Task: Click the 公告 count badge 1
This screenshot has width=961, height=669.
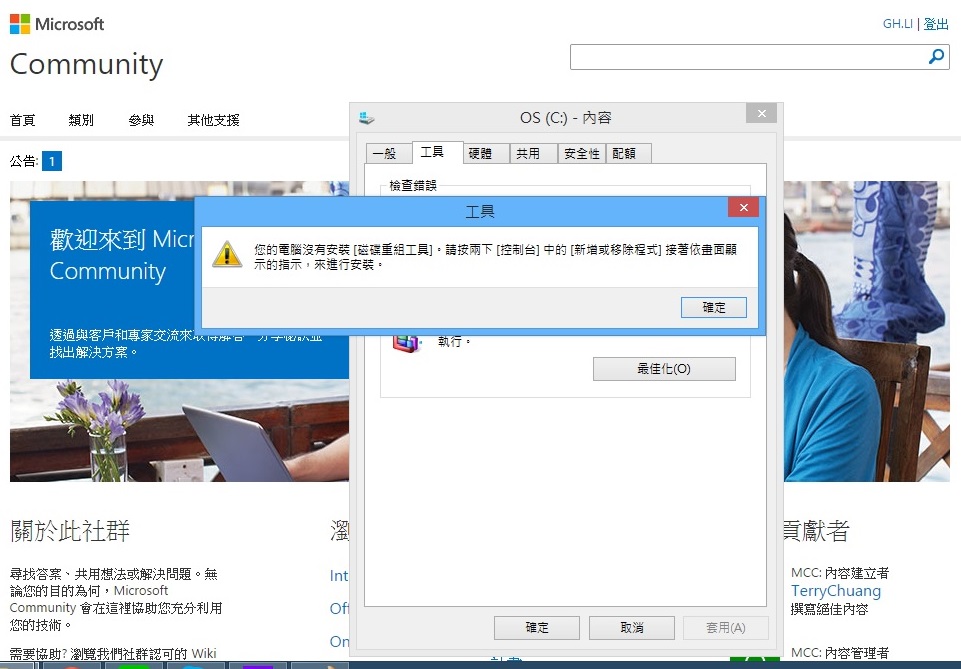Action: point(51,161)
